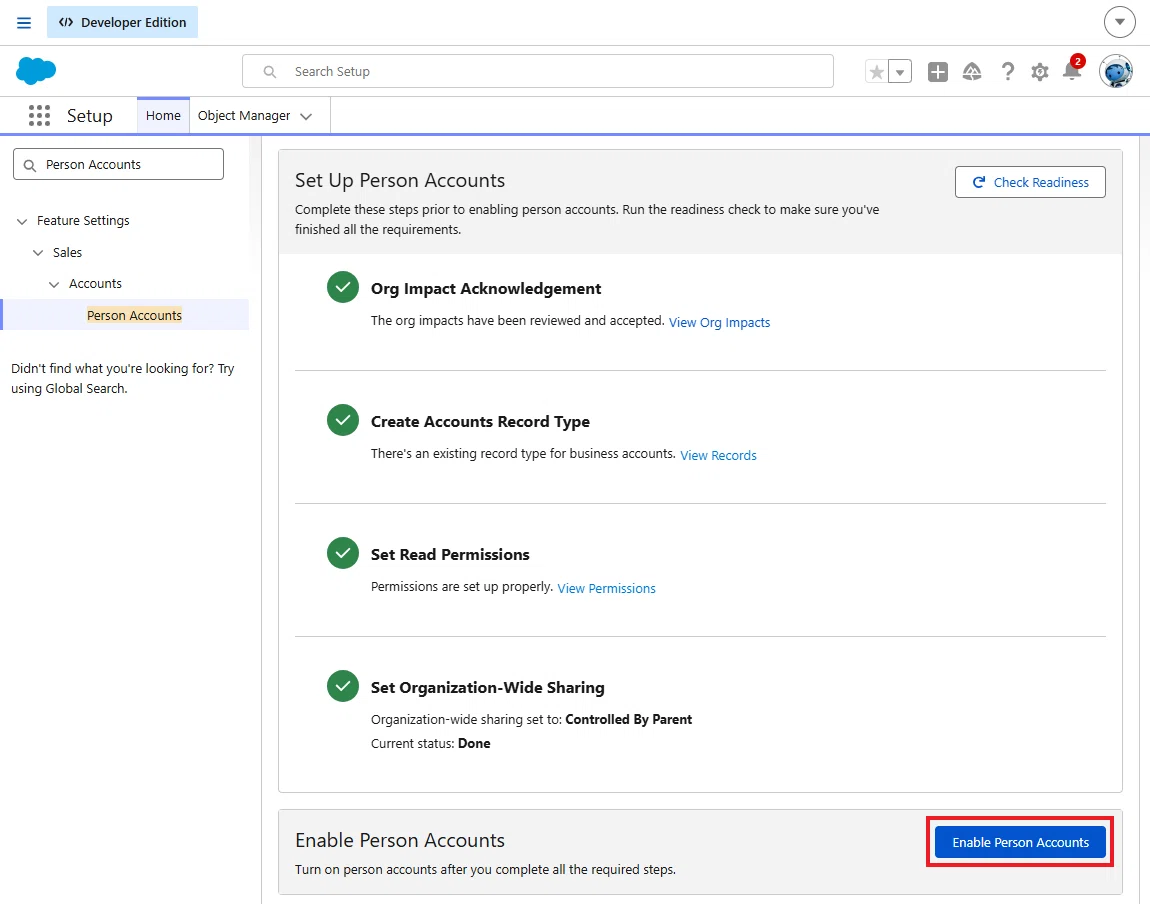Open the View Records link
This screenshot has width=1150, height=904.
pos(718,455)
